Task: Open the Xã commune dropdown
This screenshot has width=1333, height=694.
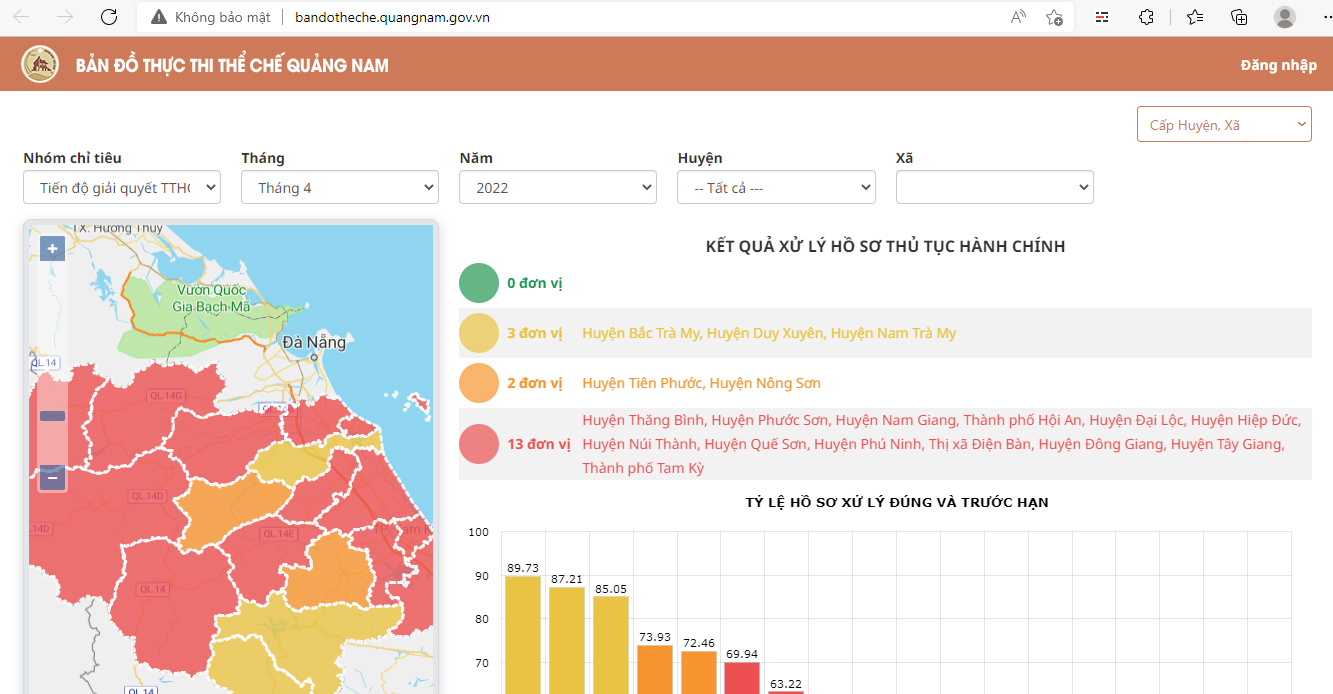Action: (994, 187)
